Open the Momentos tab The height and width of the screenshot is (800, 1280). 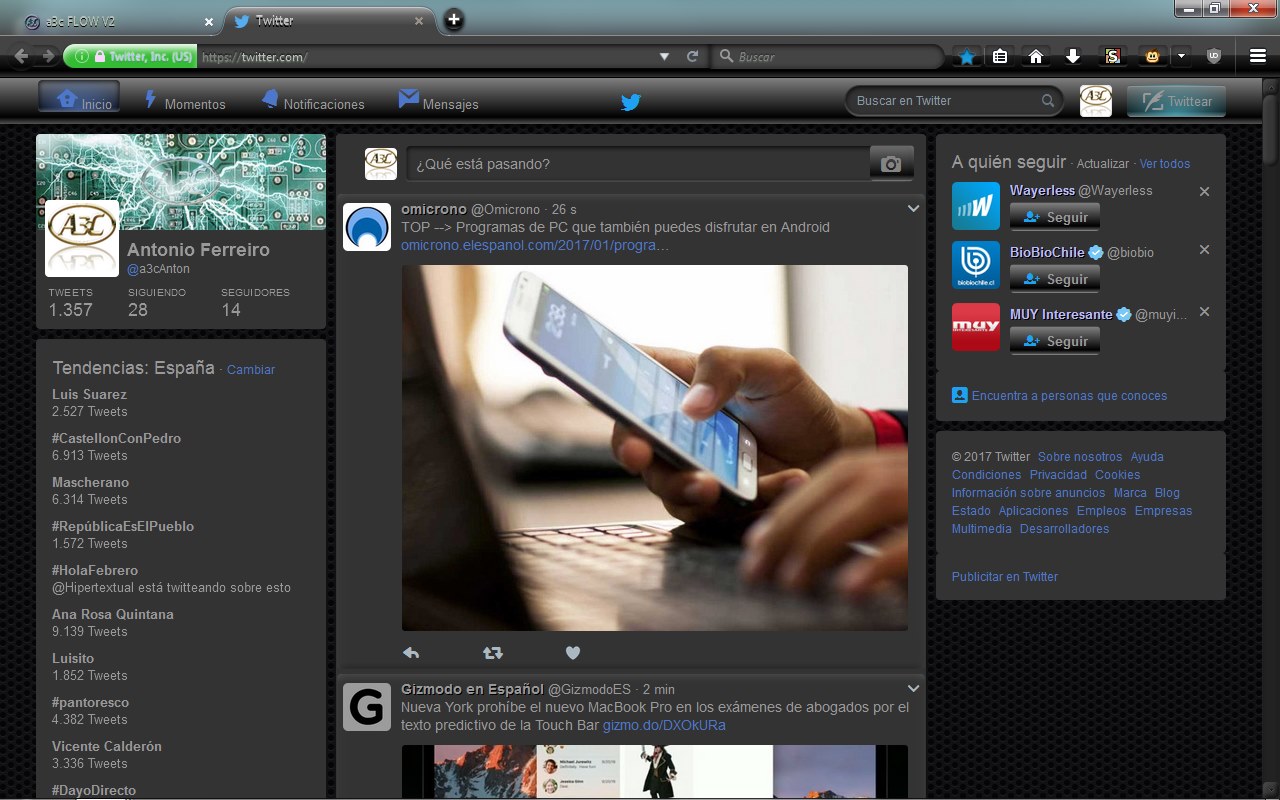(185, 101)
